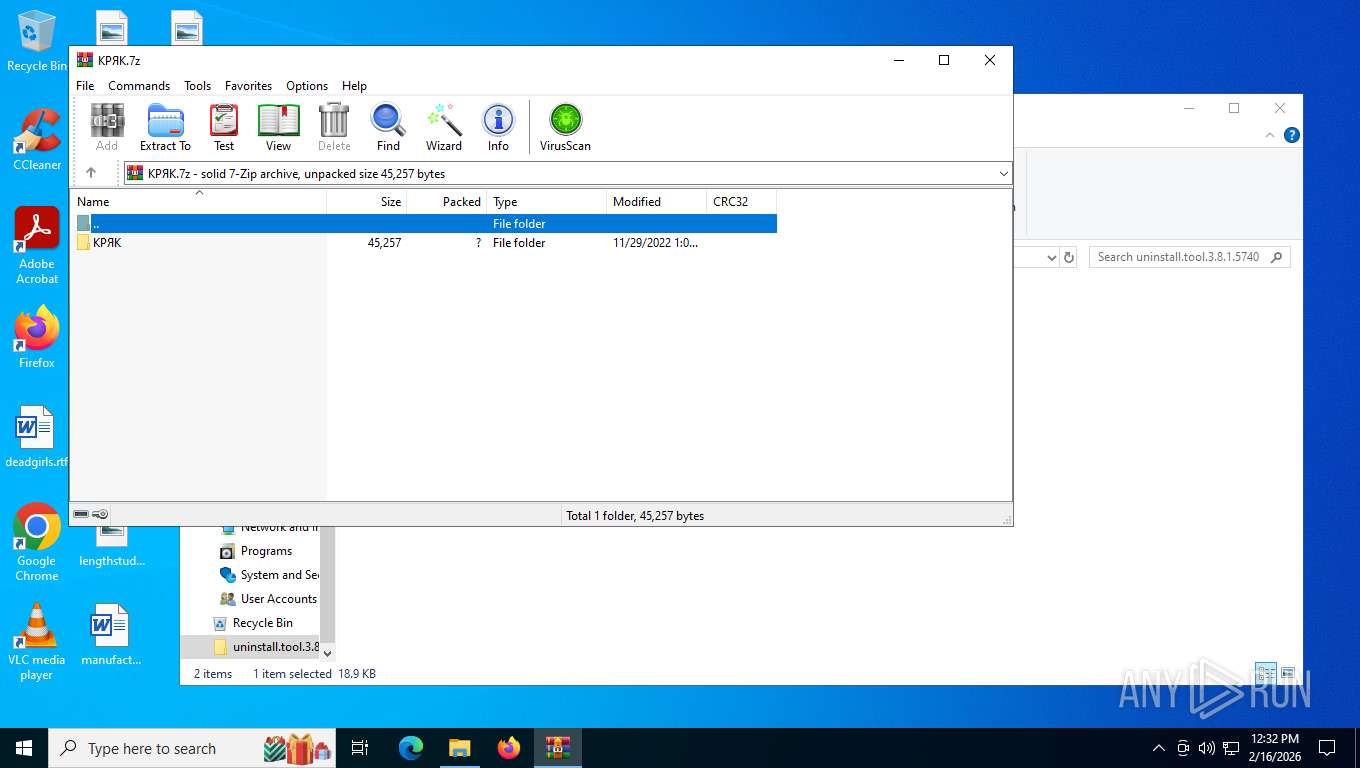Image resolution: width=1360 pixels, height=768 pixels.
Task: Show hidden system tray icons chevron
Action: (1159, 748)
